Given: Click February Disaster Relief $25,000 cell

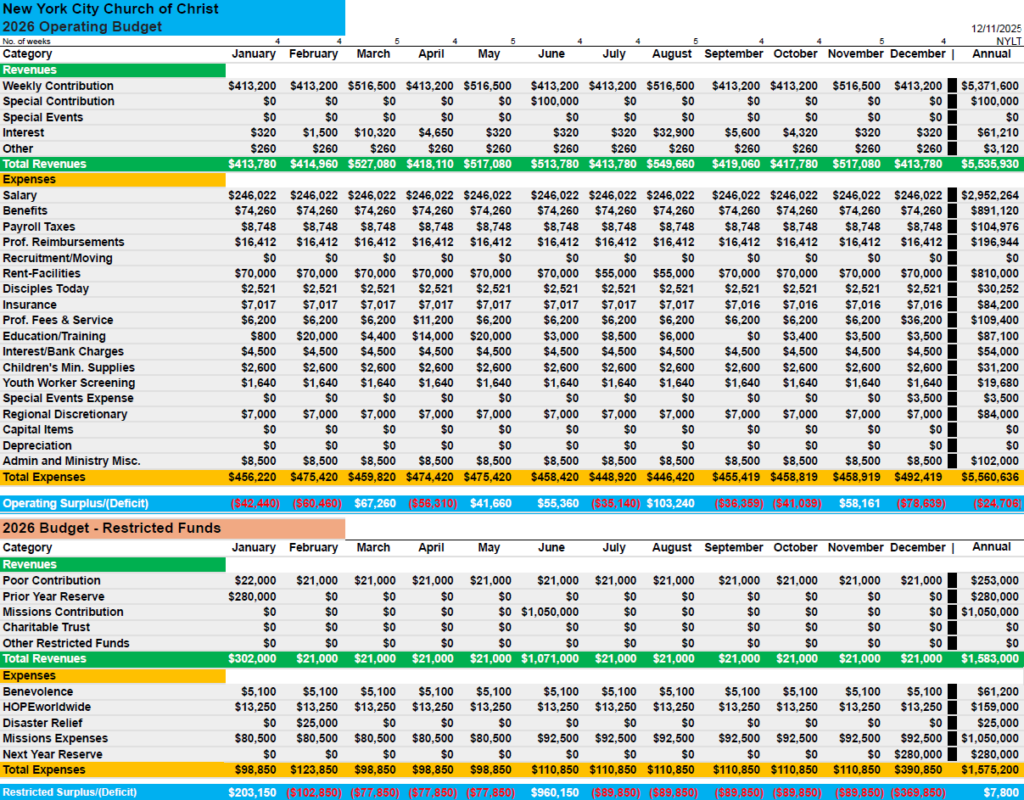Looking at the screenshot, I should click(x=317, y=723).
